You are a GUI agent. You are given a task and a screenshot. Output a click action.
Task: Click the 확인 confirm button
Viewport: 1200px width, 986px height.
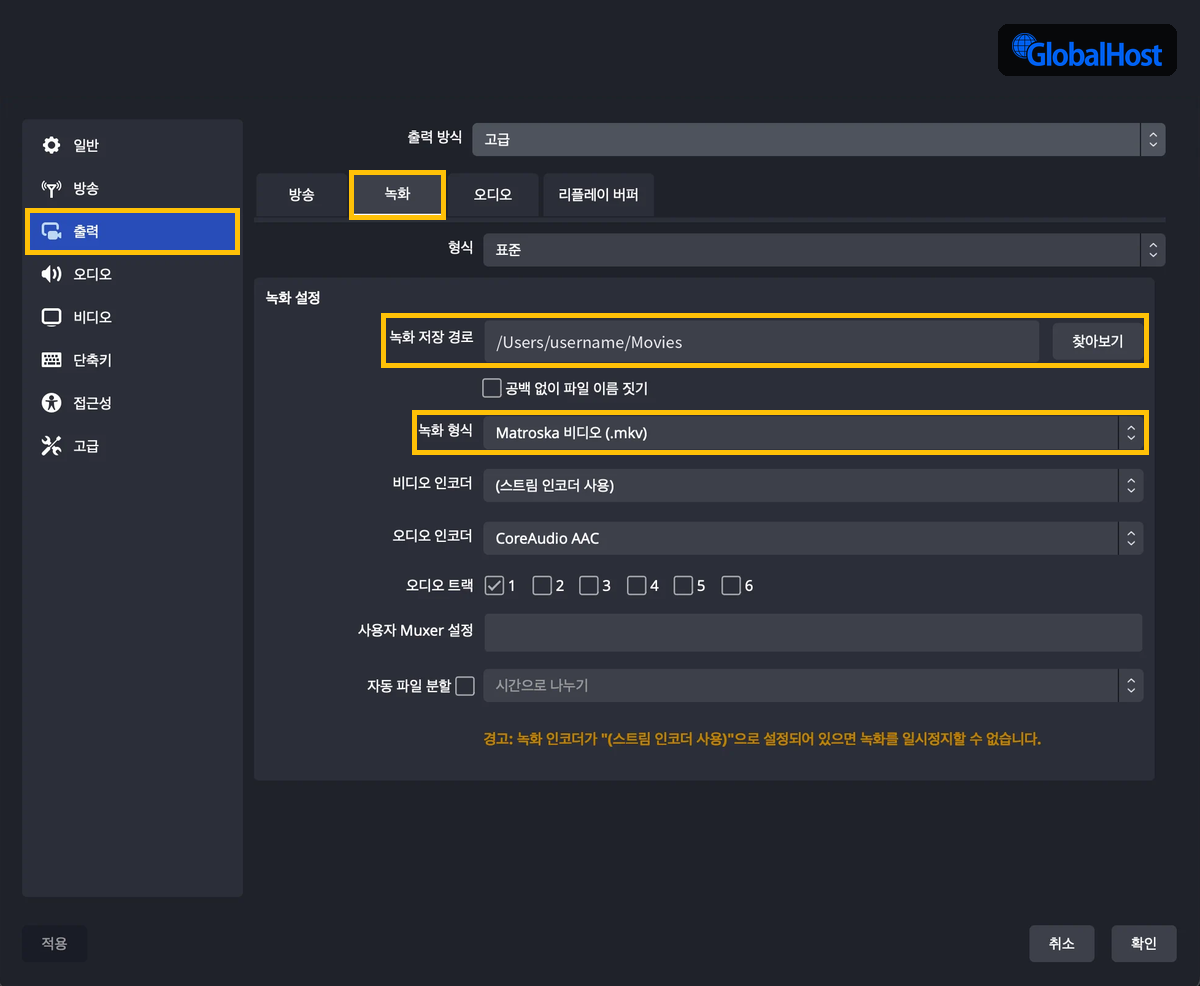(1144, 943)
